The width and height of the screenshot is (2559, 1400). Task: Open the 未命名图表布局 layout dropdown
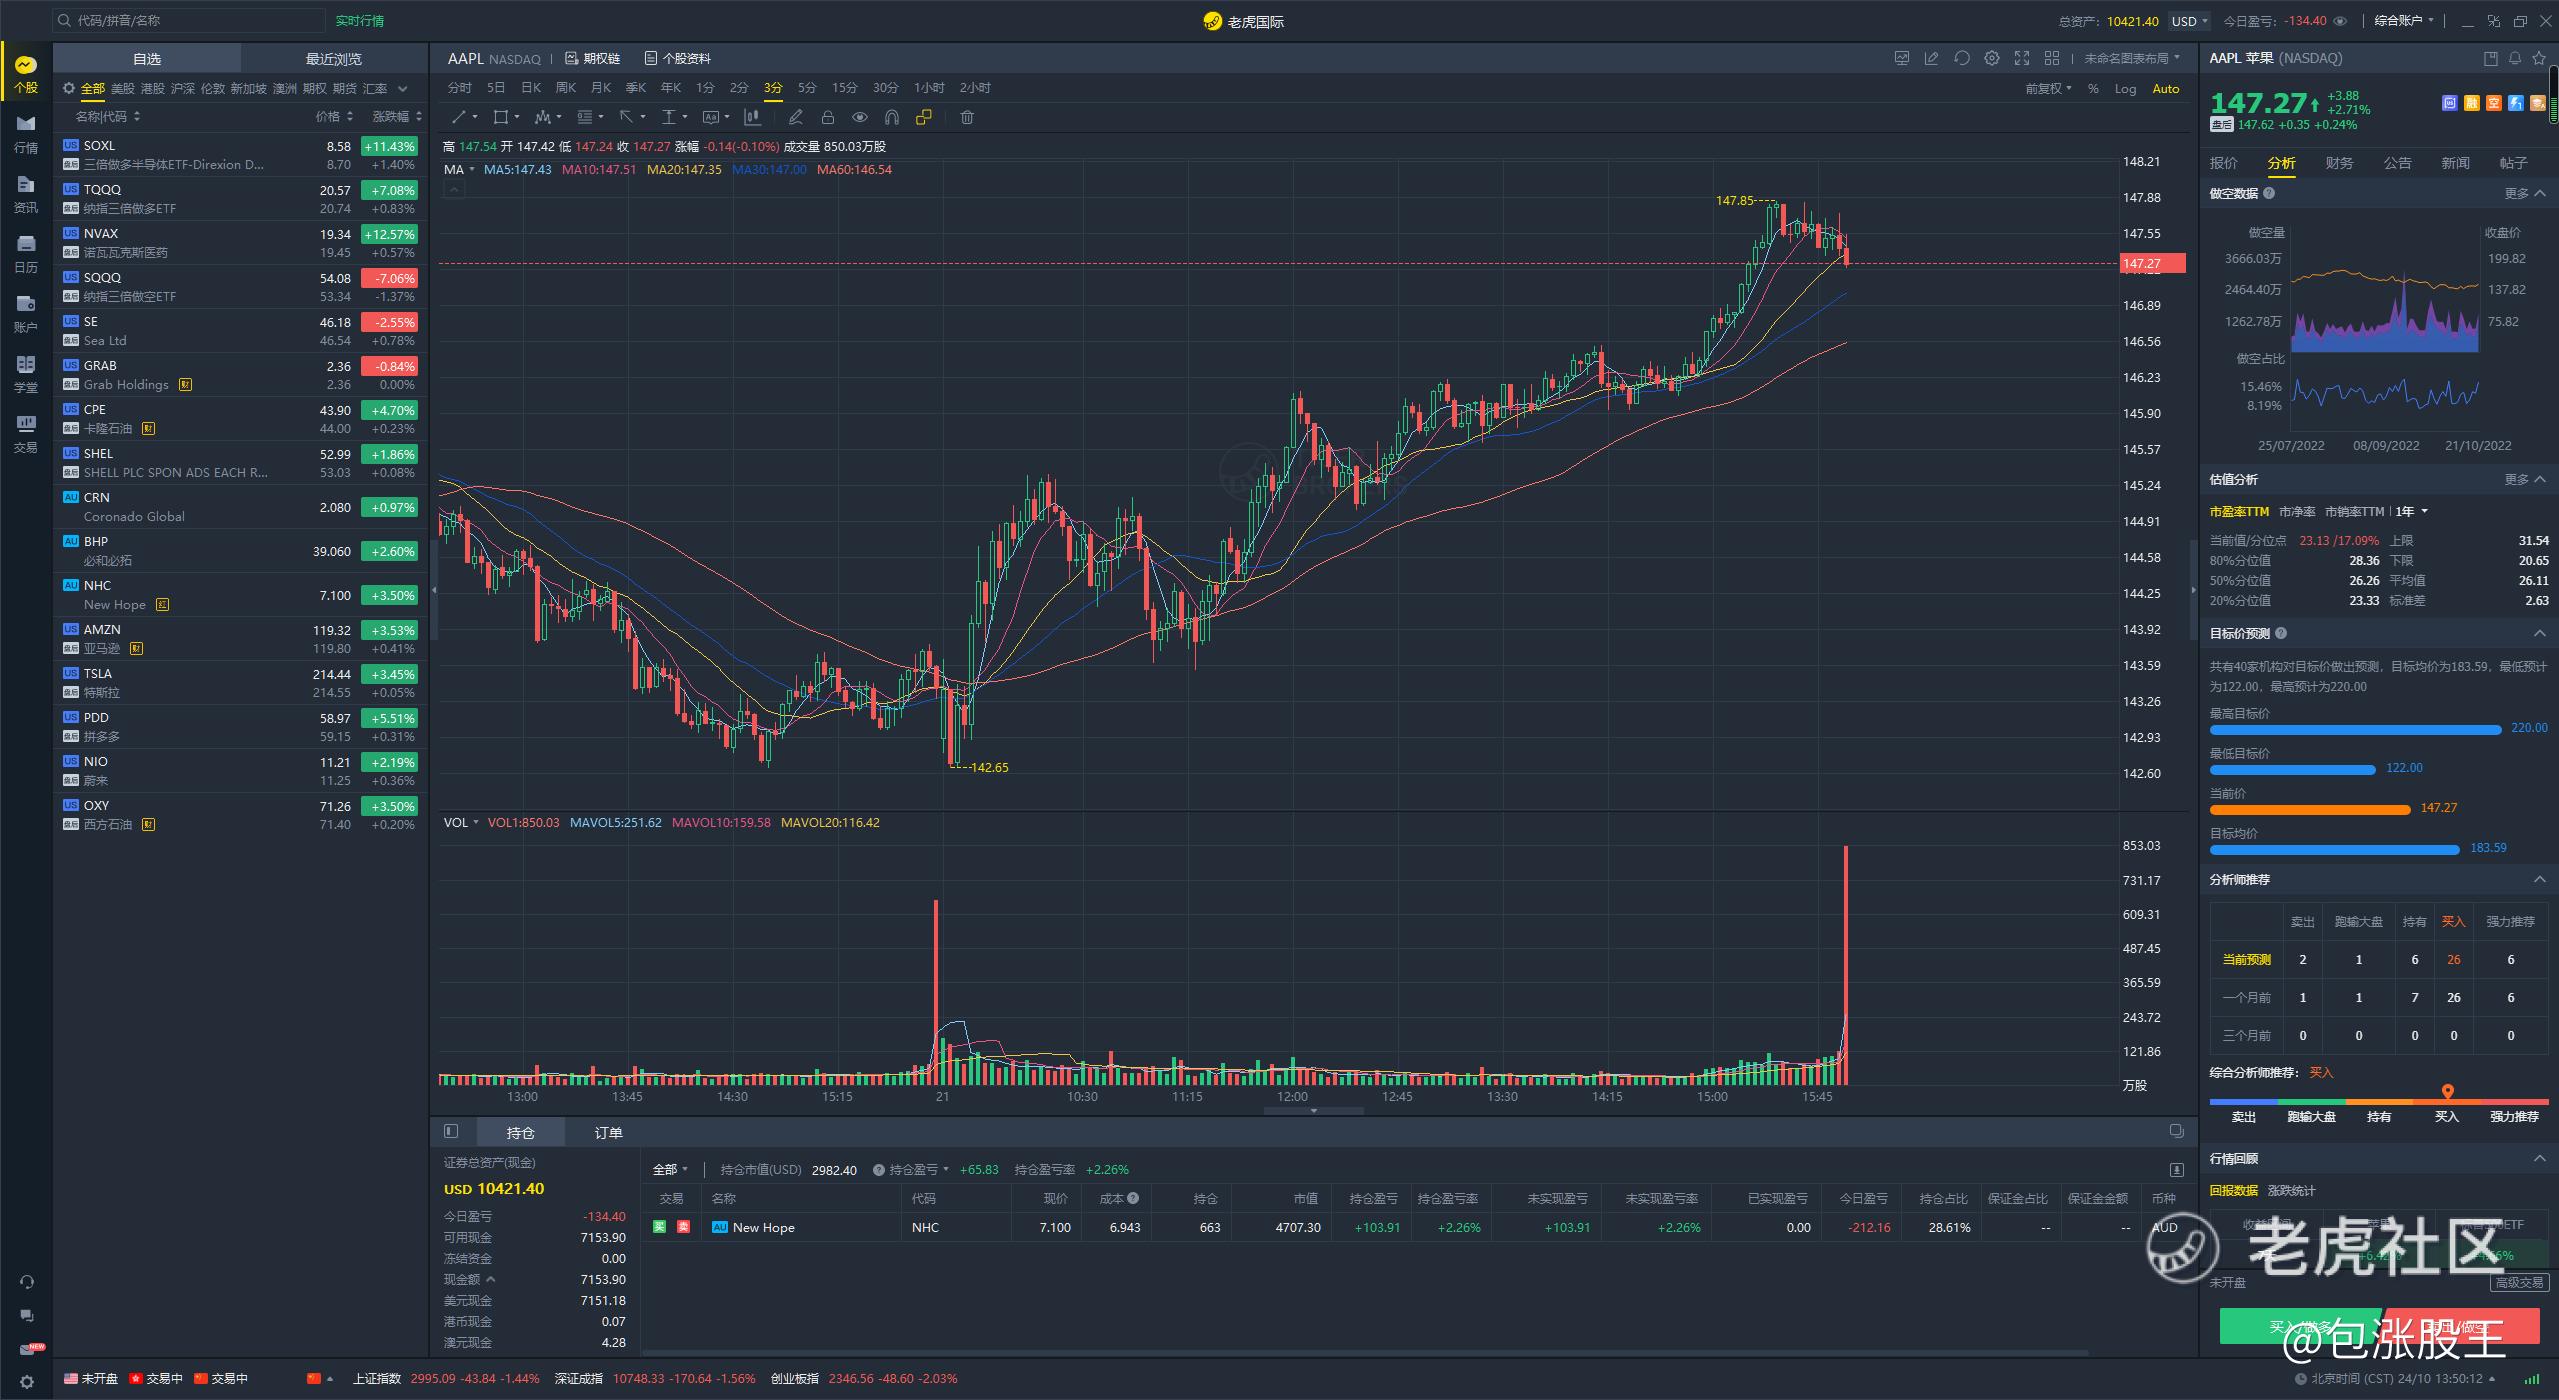tap(2130, 58)
